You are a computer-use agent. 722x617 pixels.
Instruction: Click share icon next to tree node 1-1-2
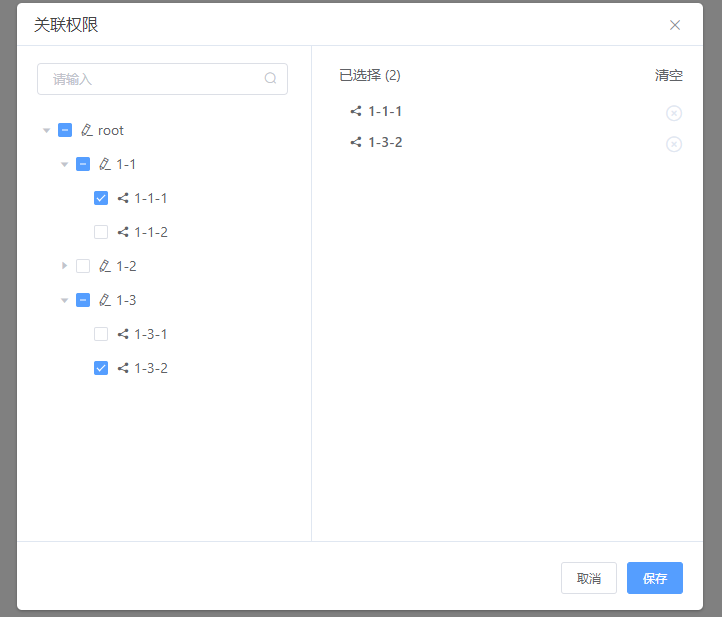click(123, 232)
